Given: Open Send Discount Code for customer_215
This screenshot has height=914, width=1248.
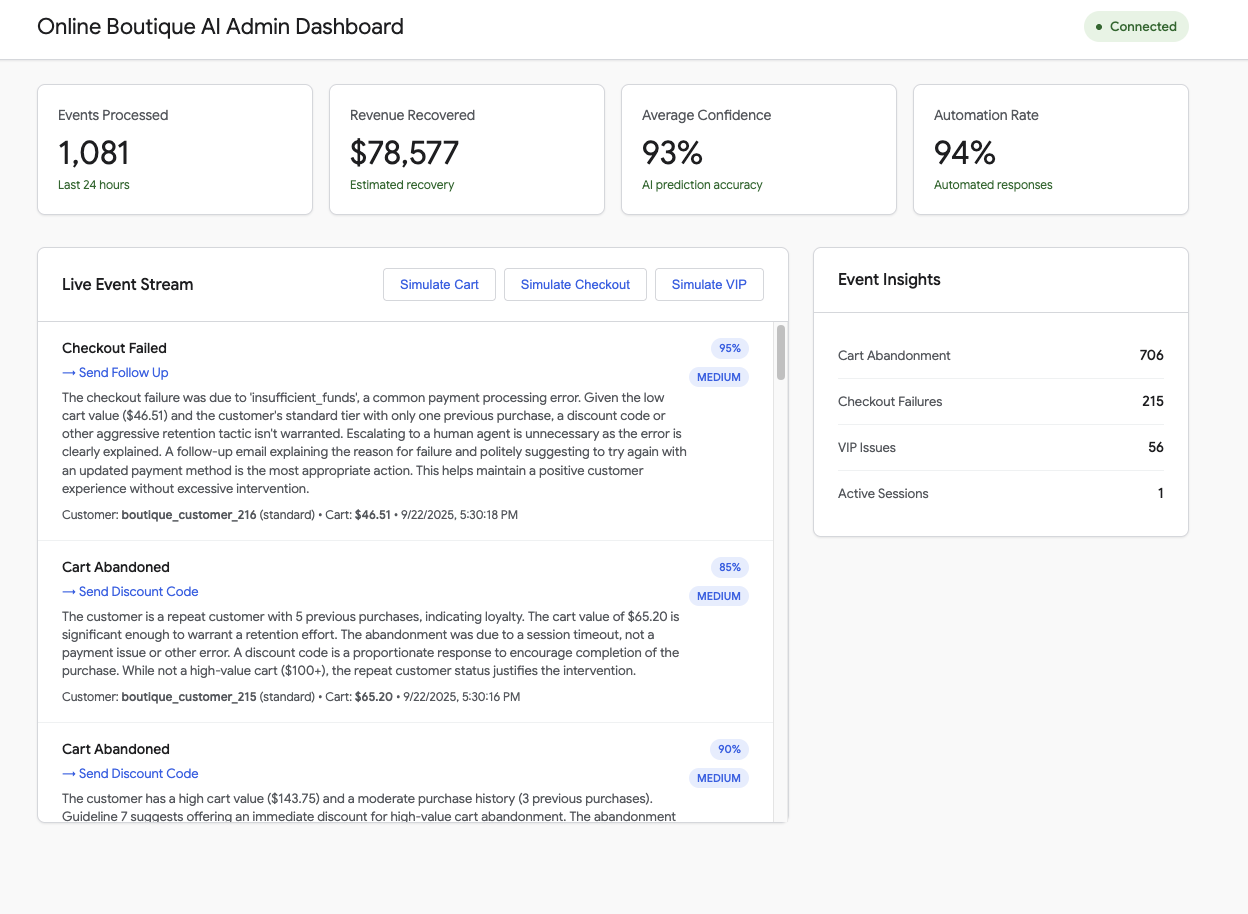Looking at the screenshot, I should pyautogui.click(x=130, y=592).
